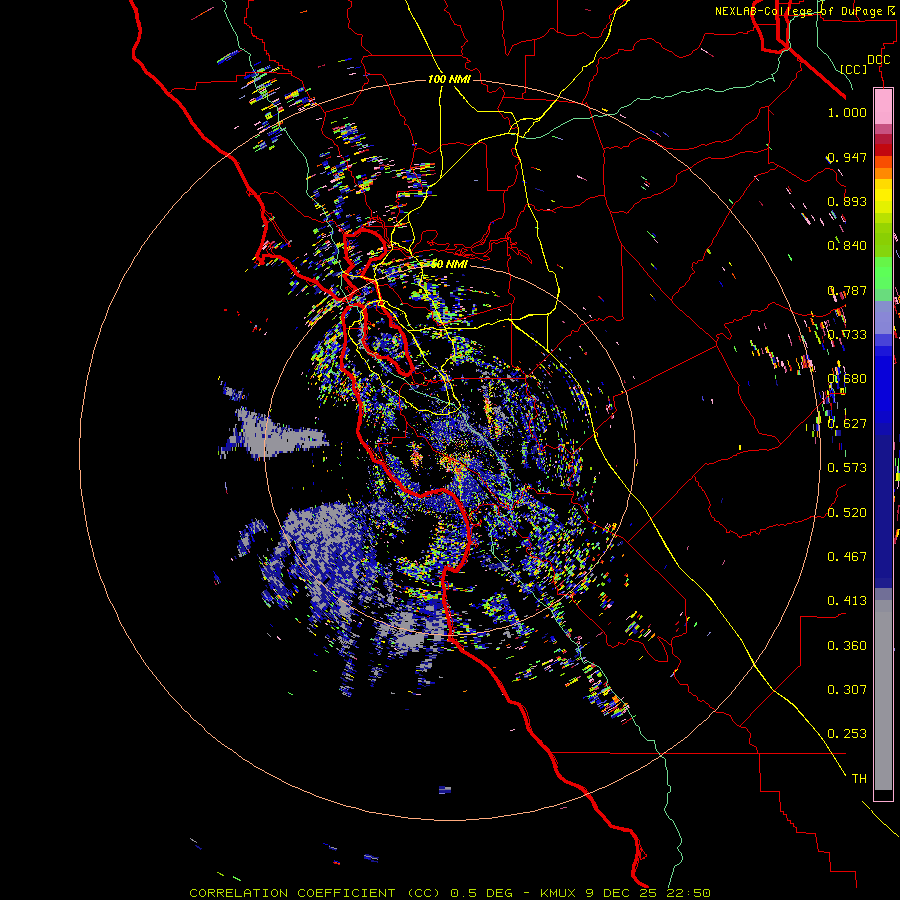Select the 0.573 scale value
Viewport: 900px width, 900px height.
click(x=847, y=468)
